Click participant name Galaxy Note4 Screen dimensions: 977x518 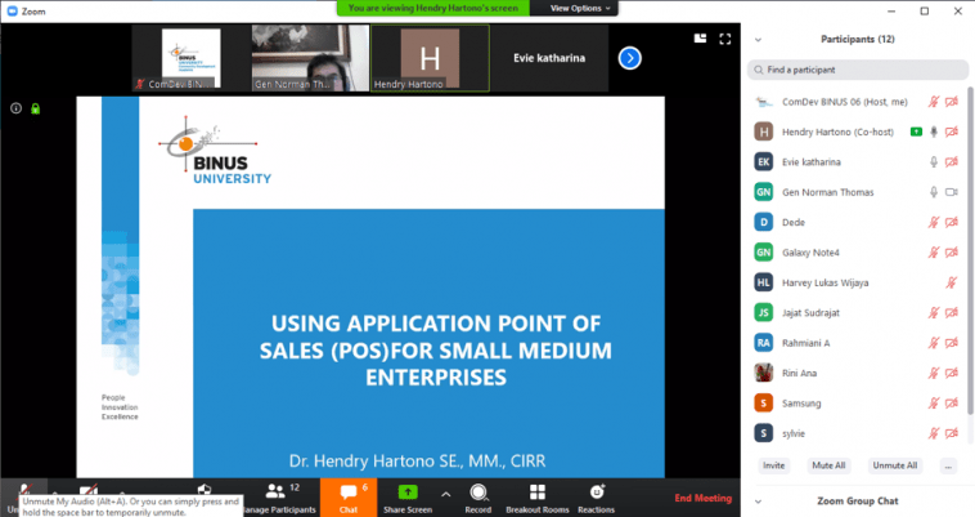811,252
